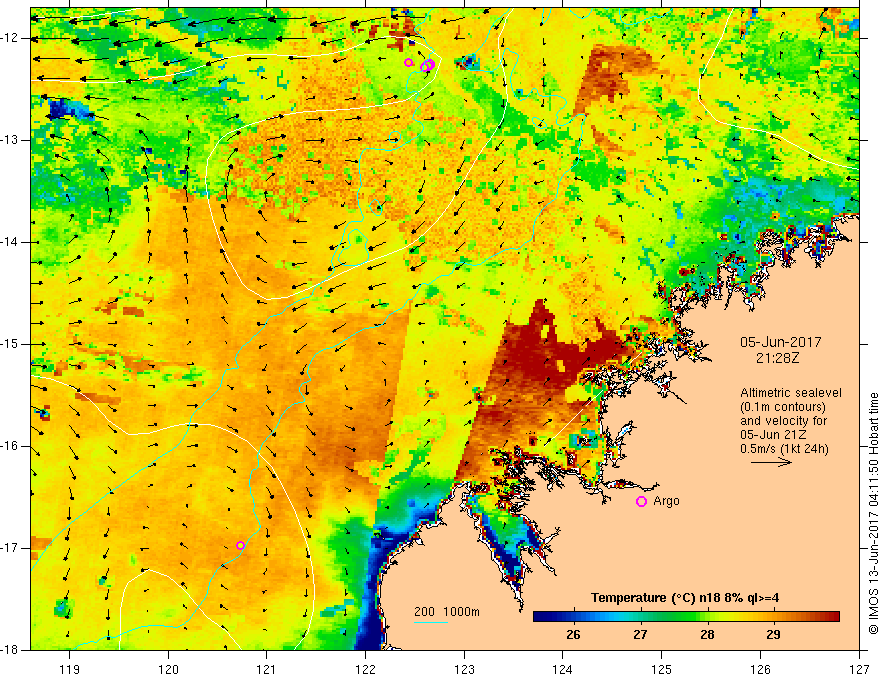Click the isolated Argo float marker near 12.2°S 122.4°E

[x=409, y=62]
